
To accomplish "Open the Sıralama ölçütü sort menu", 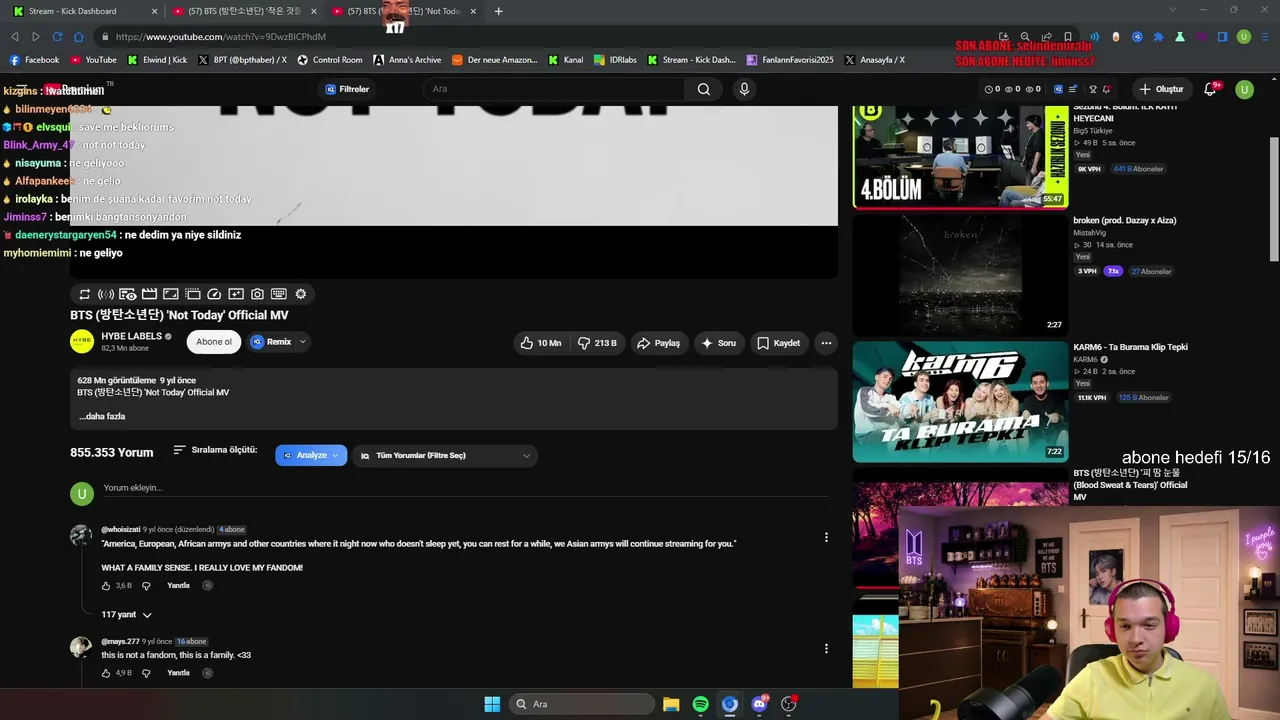I will [215, 451].
